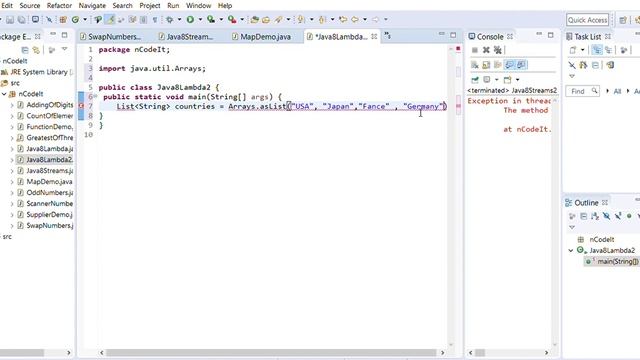This screenshot has height=360, width=640.
Task: Click the error marker on line 7
Action: click(x=81, y=106)
